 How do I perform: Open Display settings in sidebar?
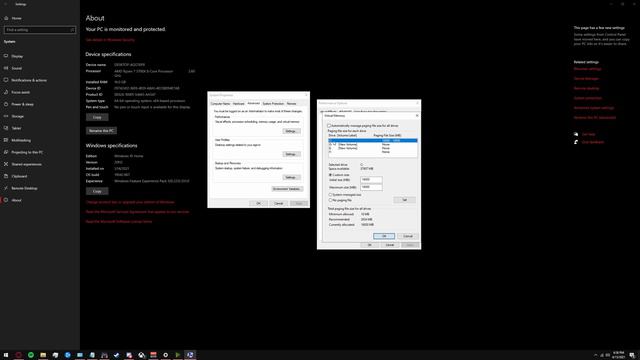coord(17,56)
